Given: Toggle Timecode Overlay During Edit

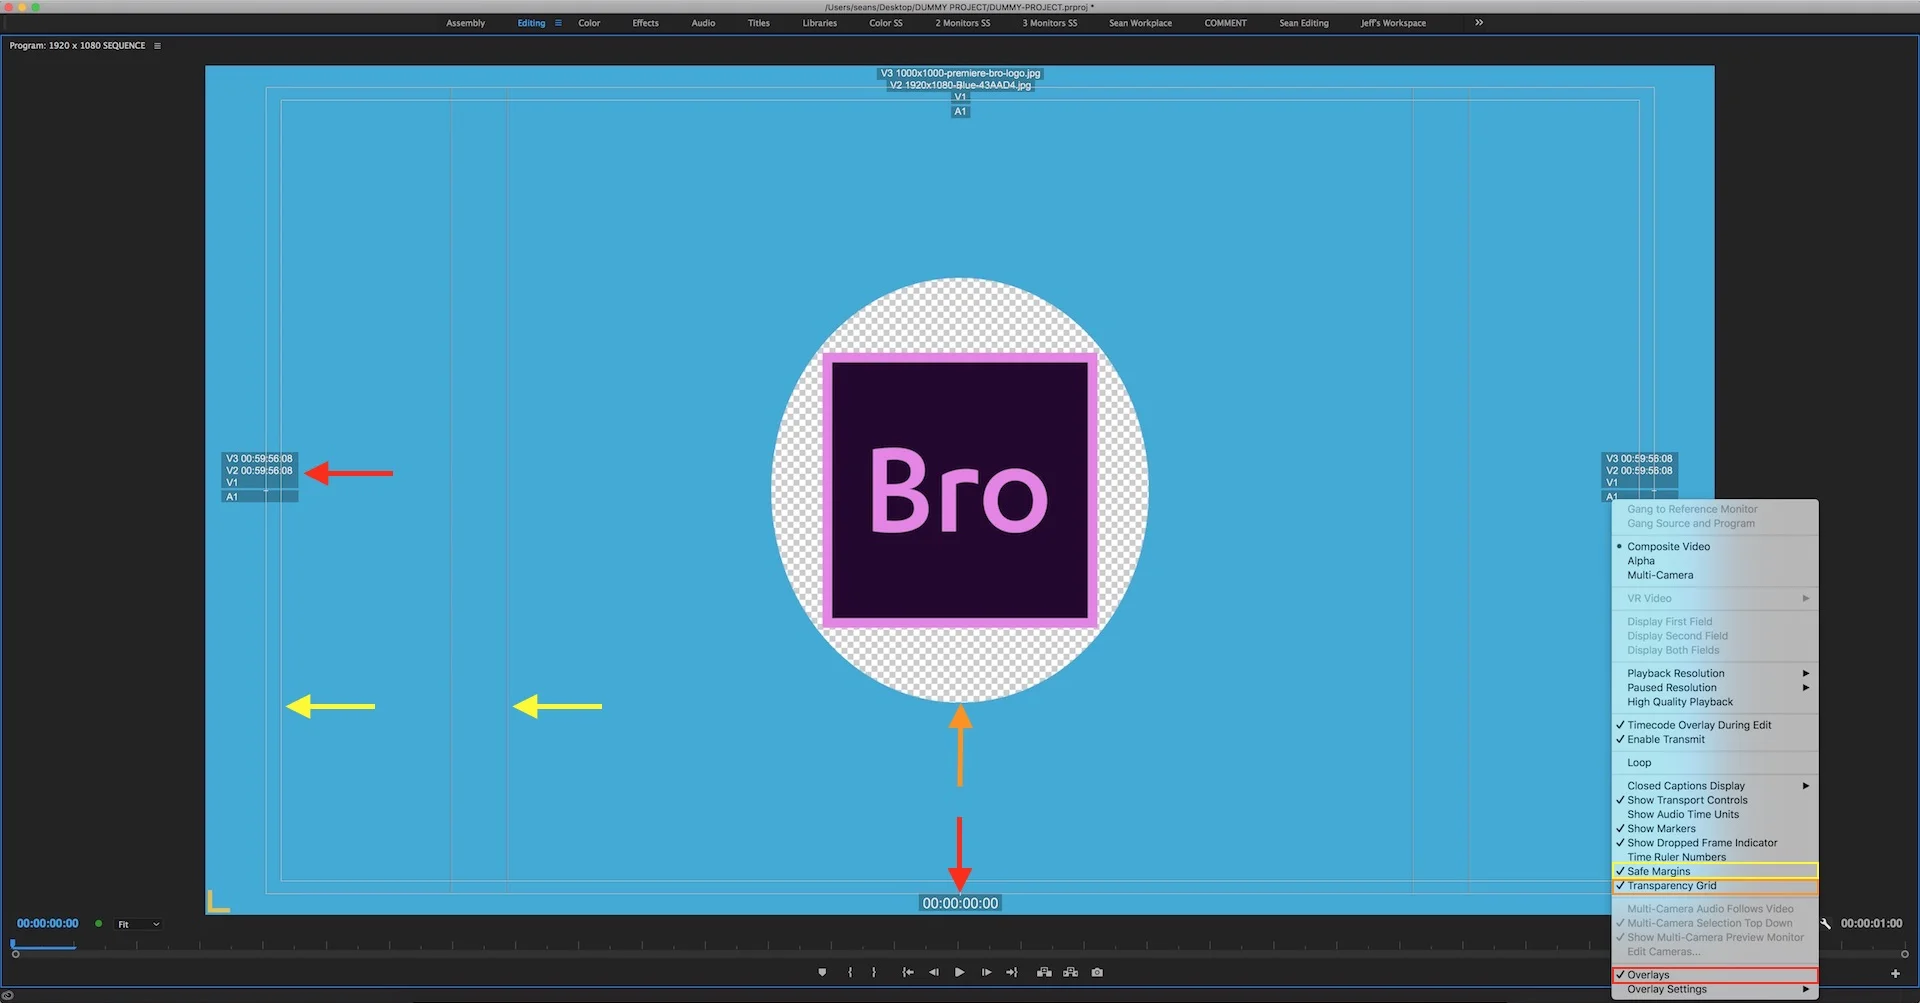Looking at the screenshot, I should [x=1715, y=725].
